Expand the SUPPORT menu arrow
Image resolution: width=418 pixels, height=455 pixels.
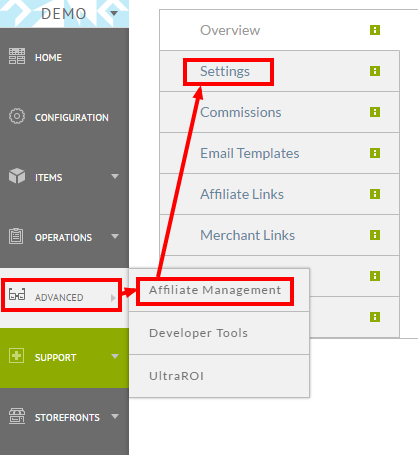(115, 356)
